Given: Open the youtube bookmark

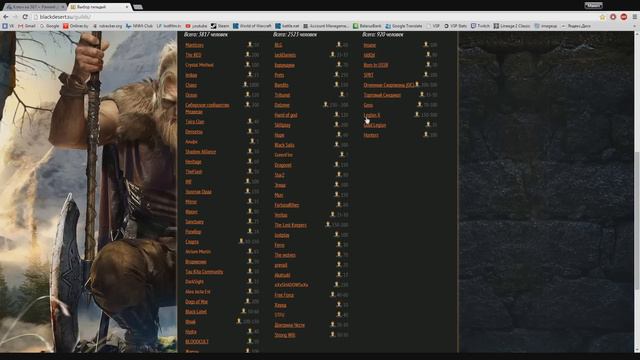Looking at the screenshot, I should point(196,26).
